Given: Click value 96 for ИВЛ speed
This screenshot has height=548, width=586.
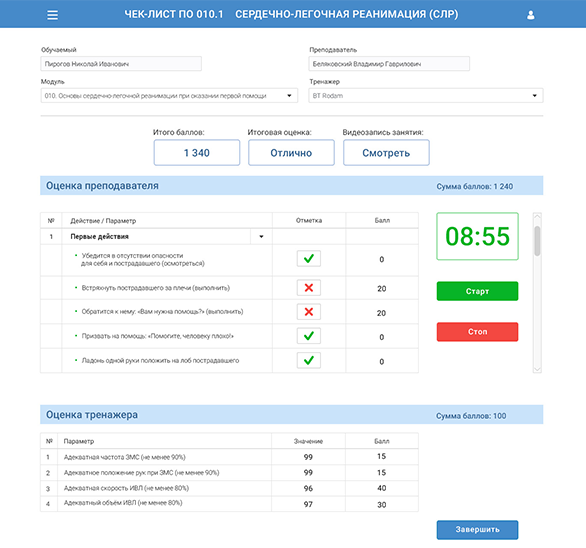Looking at the screenshot, I should point(308,489).
